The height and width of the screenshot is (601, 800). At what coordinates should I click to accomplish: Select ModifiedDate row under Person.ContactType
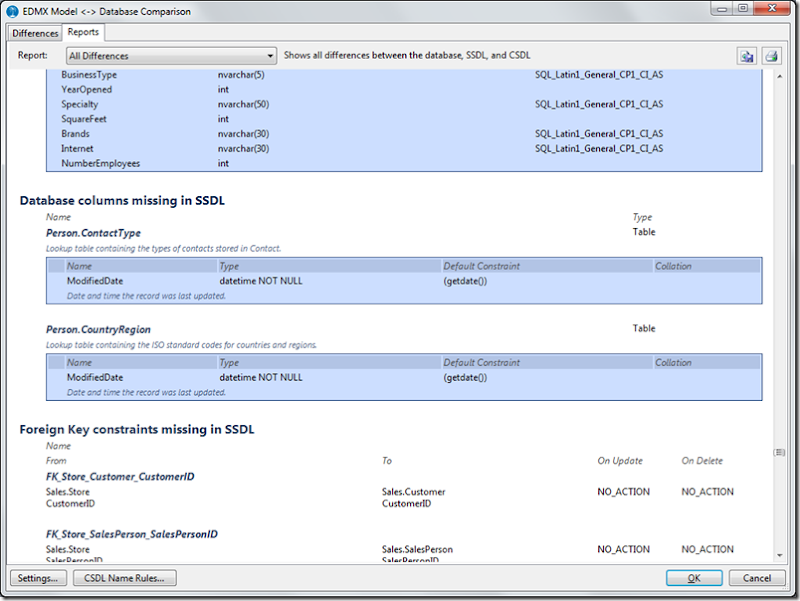[404, 281]
